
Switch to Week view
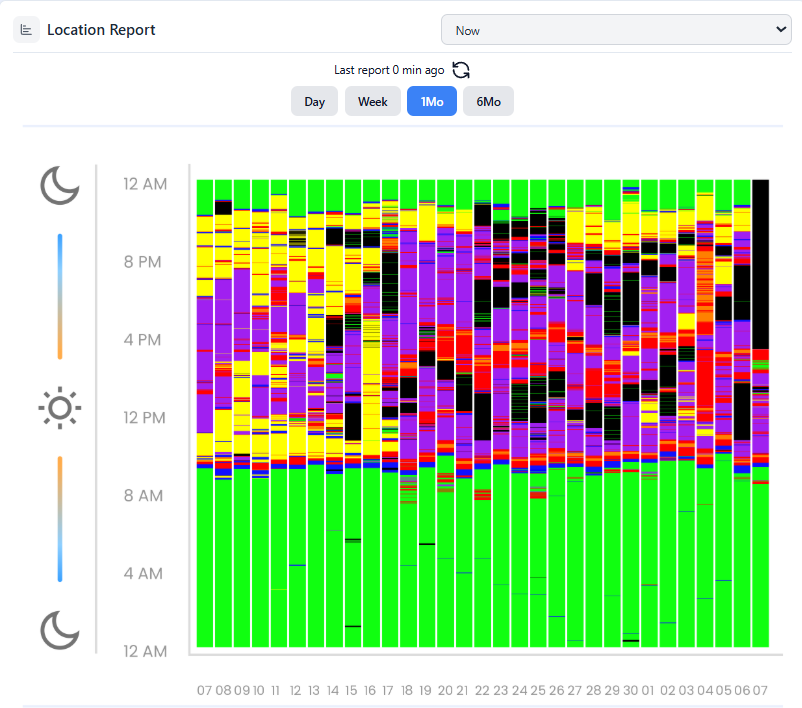373,102
